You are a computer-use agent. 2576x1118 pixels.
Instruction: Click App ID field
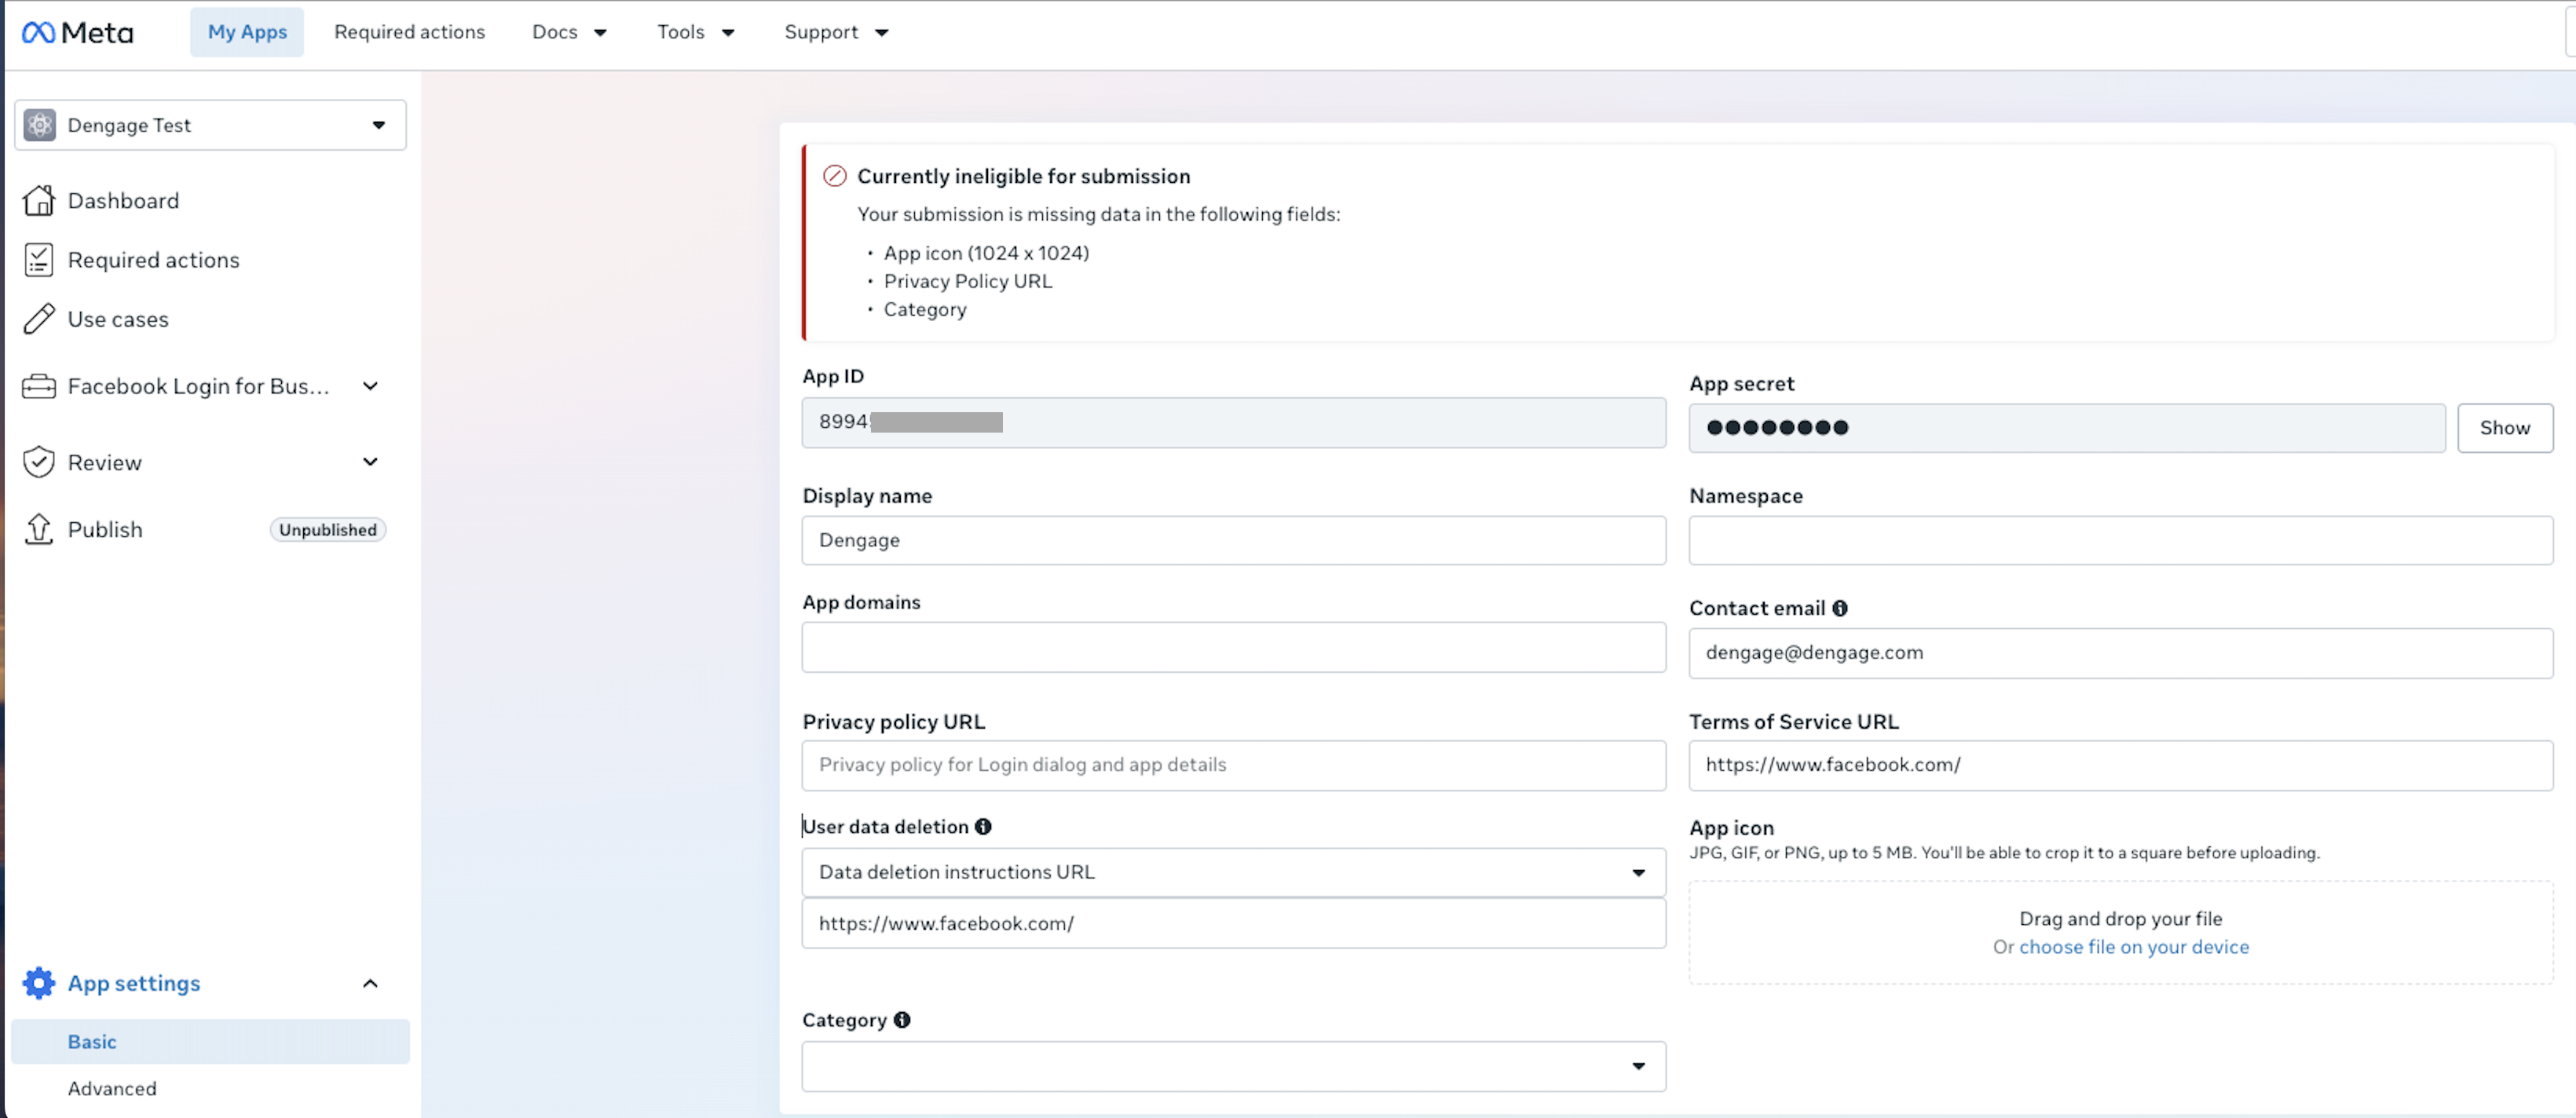click(x=1233, y=422)
